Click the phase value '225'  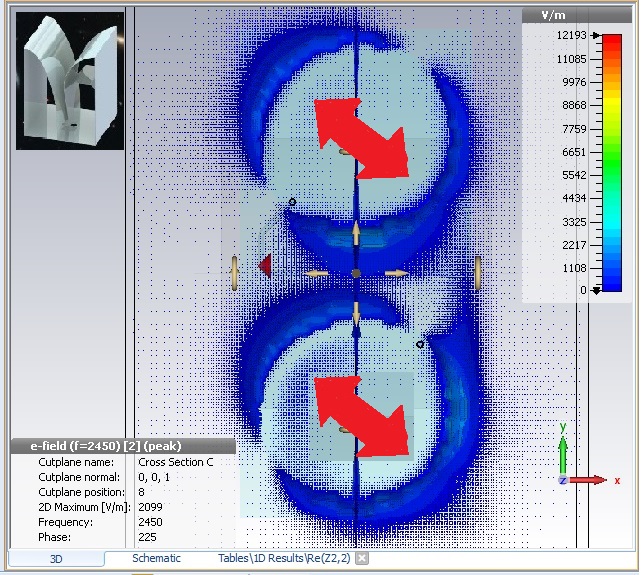147,537
